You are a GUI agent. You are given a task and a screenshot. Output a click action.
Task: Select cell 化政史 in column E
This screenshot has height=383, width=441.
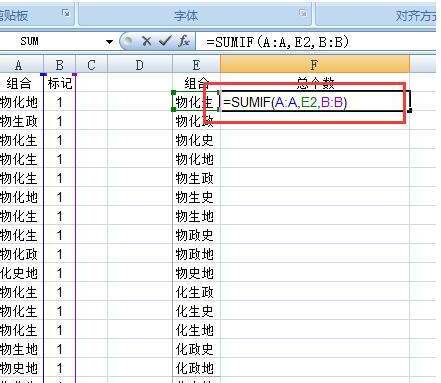click(x=196, y=349)
